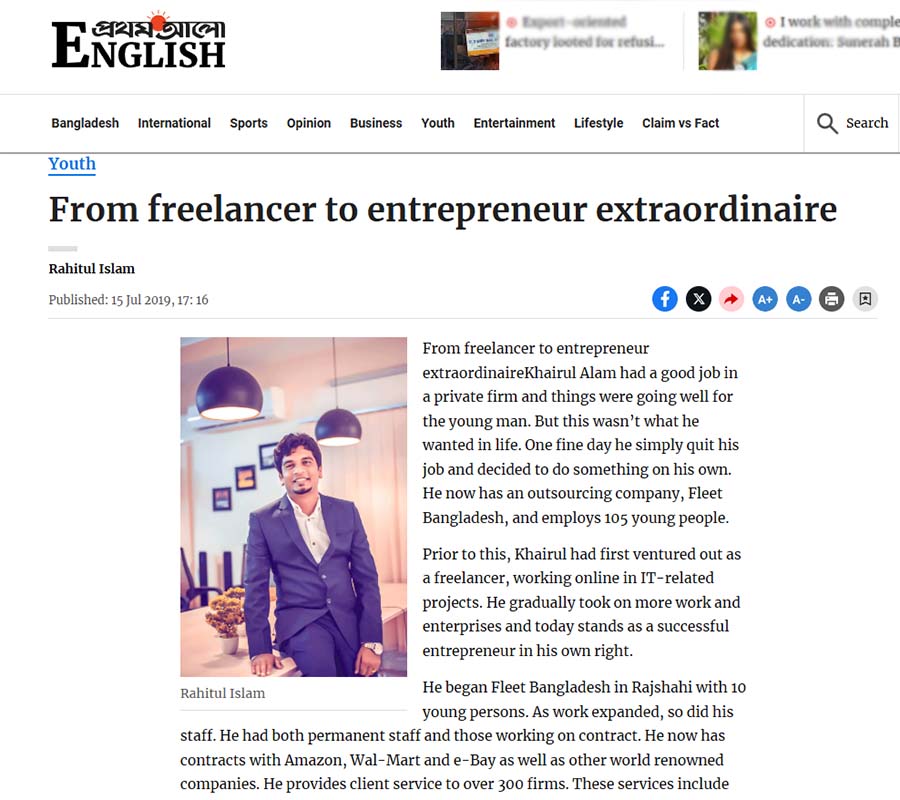Open the share options arrow icon
The width and height of the screenshot is (900, 800).
point(731,298)
